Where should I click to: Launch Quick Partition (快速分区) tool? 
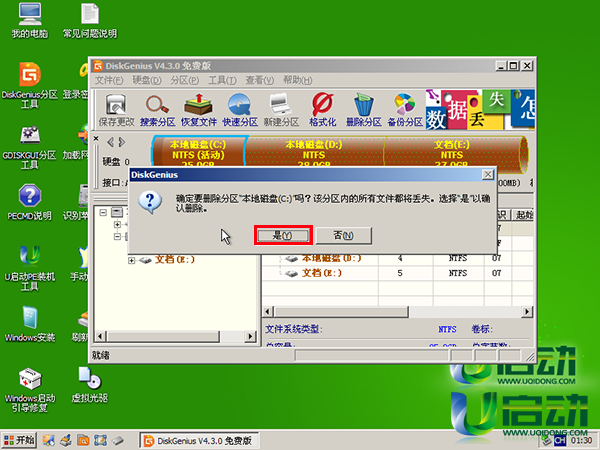pos(240,110)
